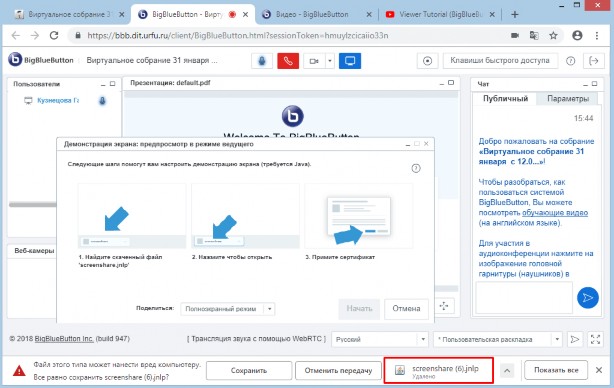Click the blue screen sharing button

click(x=350, y=61)
